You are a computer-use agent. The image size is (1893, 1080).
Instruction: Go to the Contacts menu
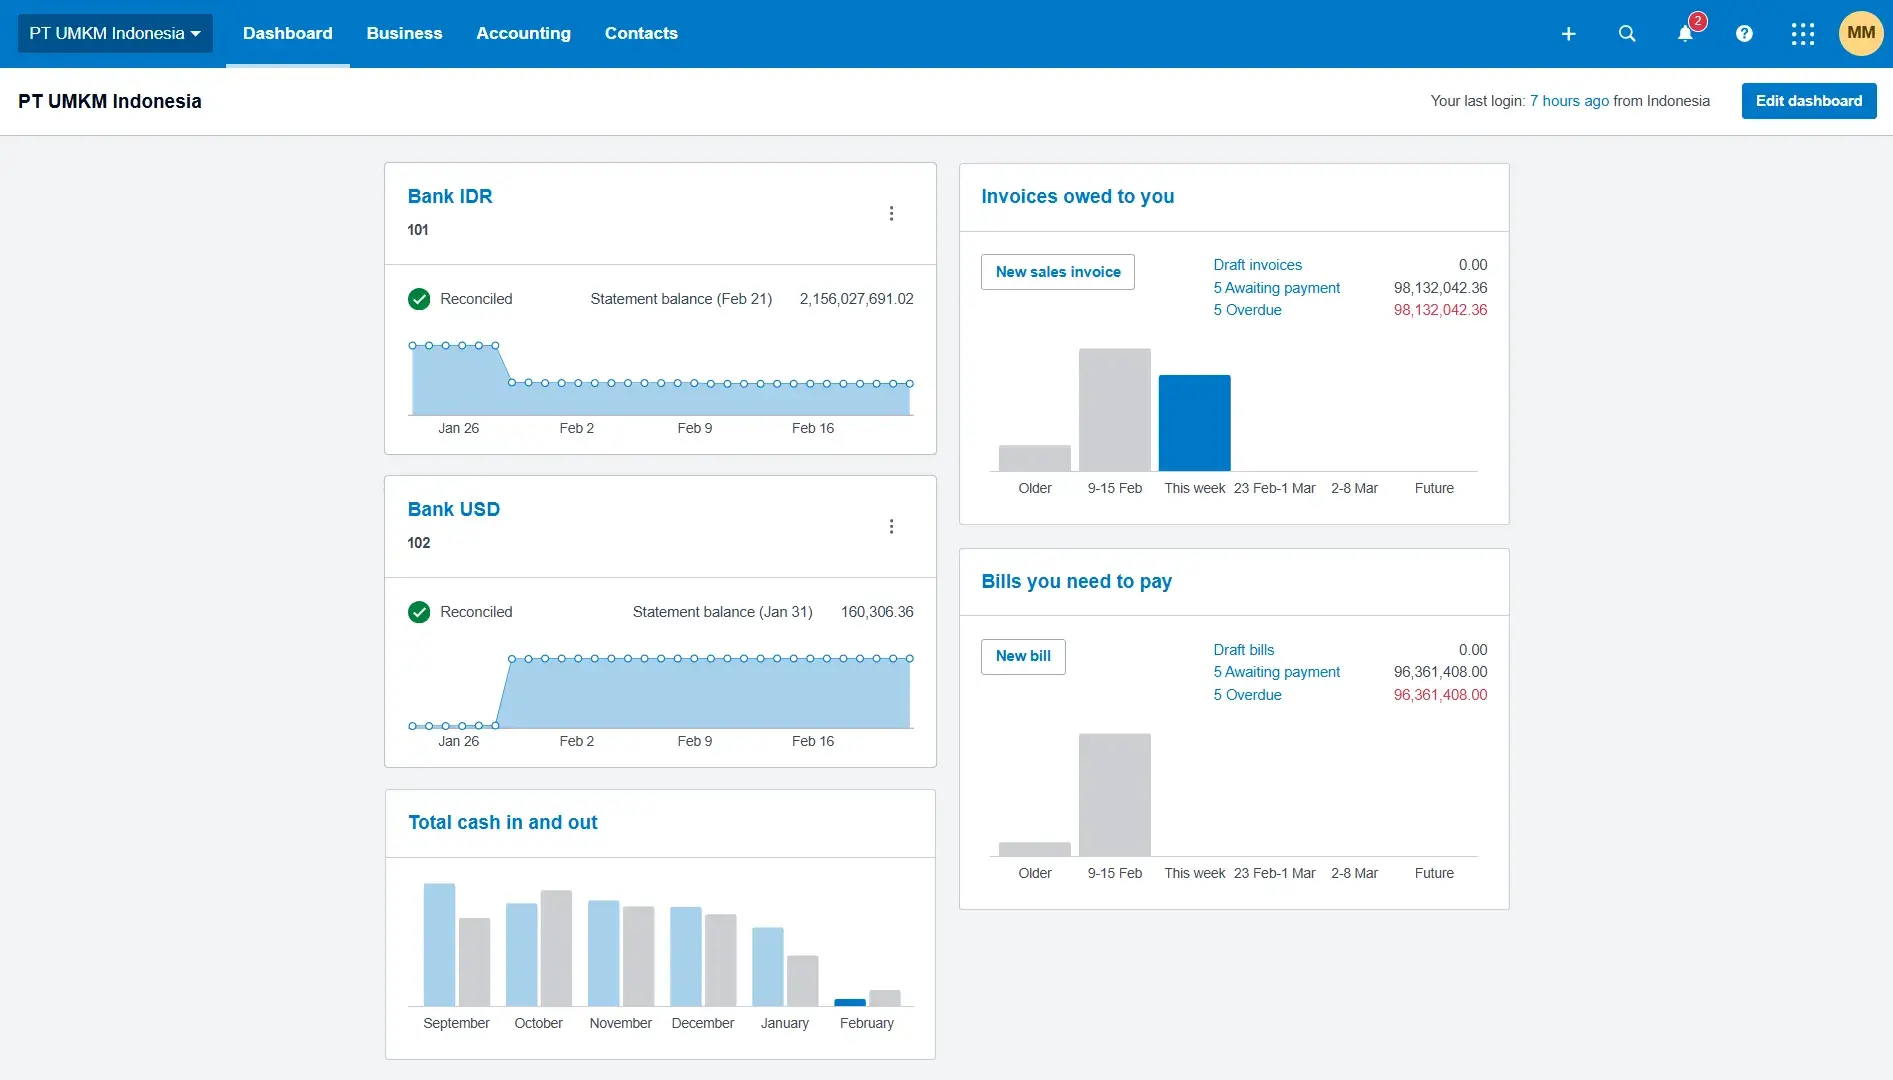pos(641,34)
